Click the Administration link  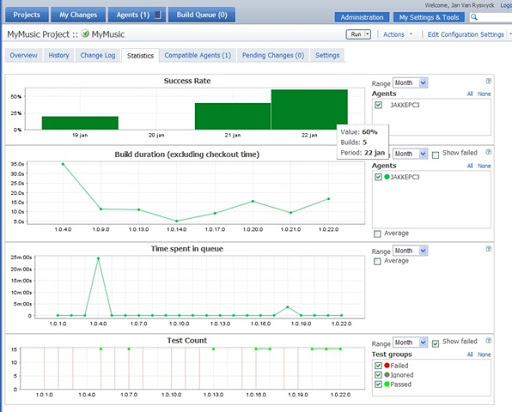pos(362,17)
